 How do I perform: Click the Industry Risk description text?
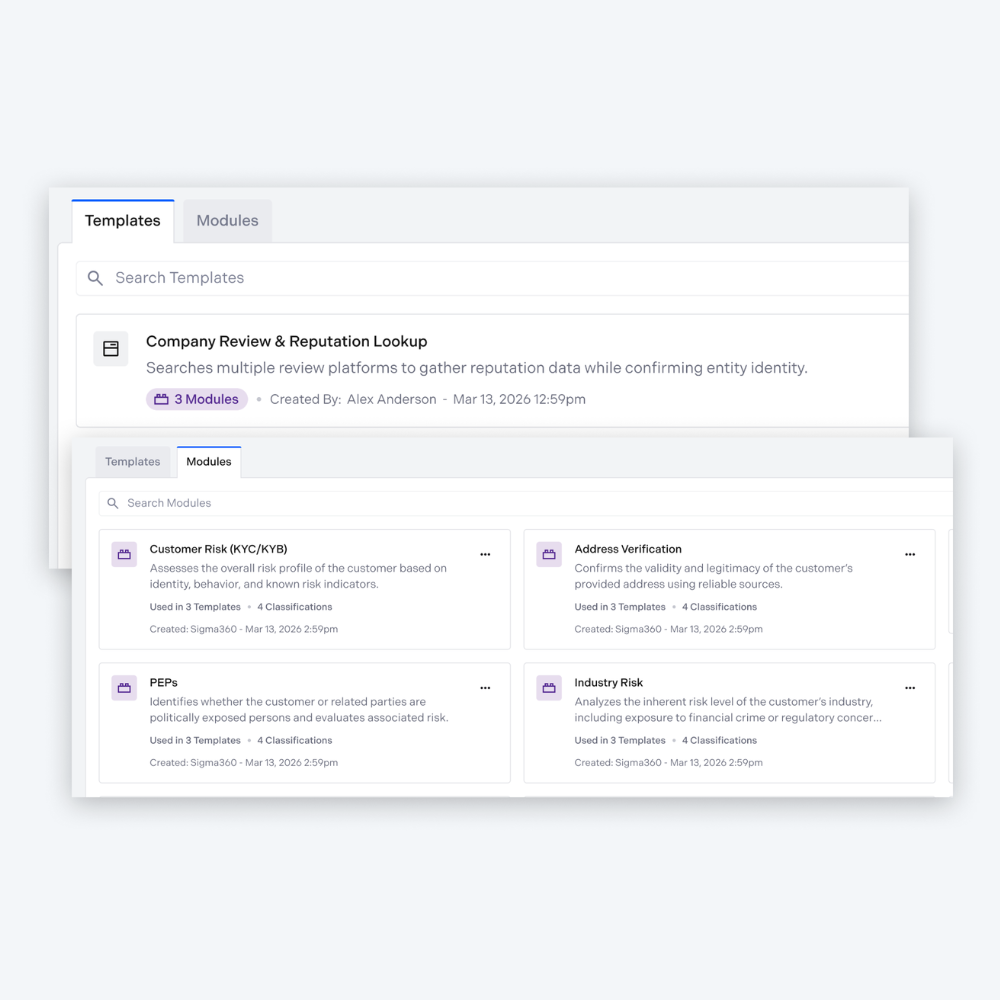click(728, 709)
